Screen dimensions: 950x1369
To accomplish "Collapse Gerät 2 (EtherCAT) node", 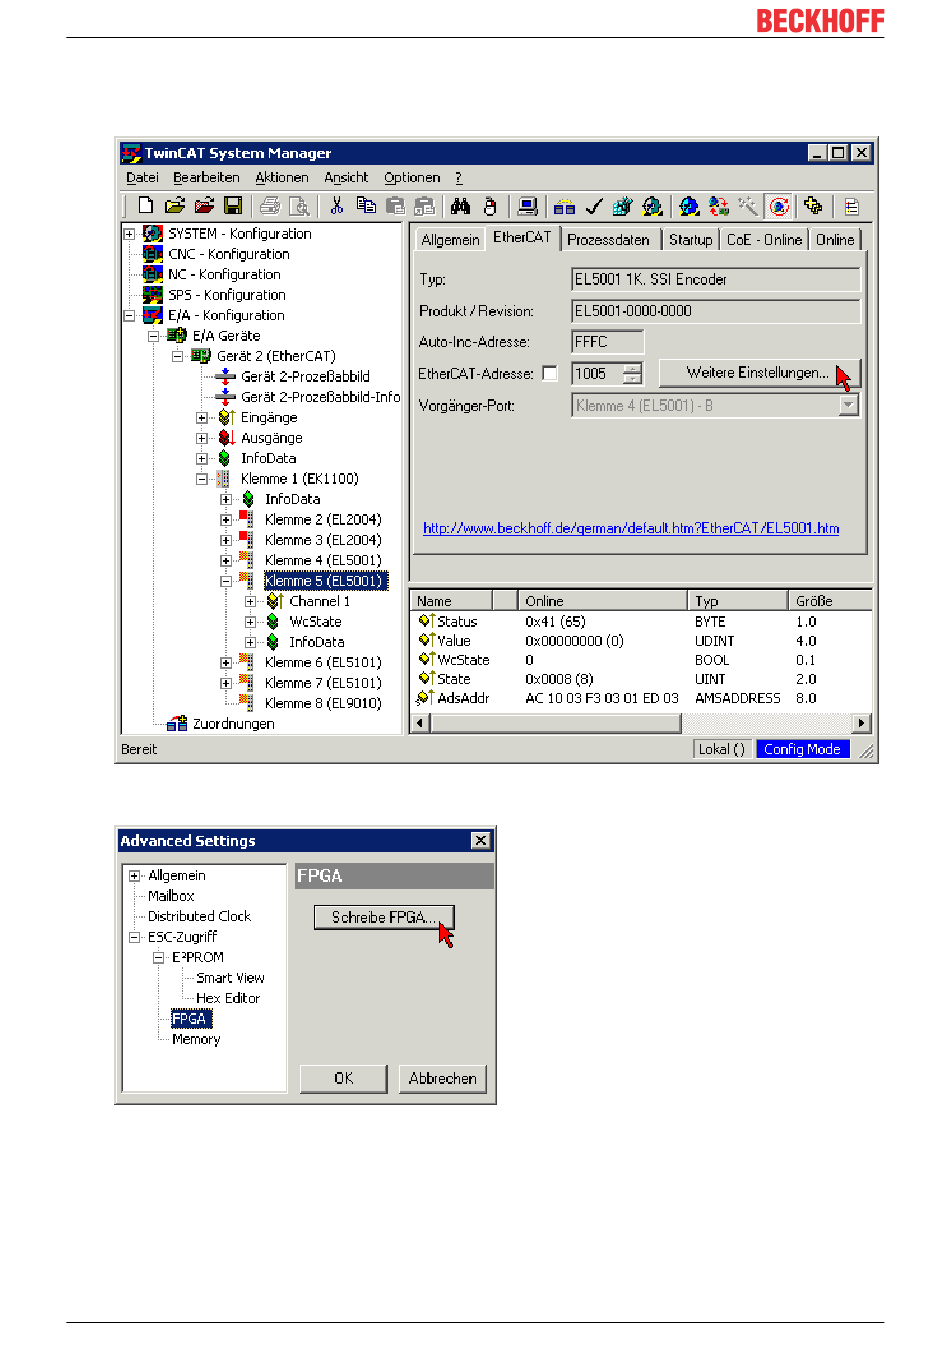I will click(x=177, y=356).
